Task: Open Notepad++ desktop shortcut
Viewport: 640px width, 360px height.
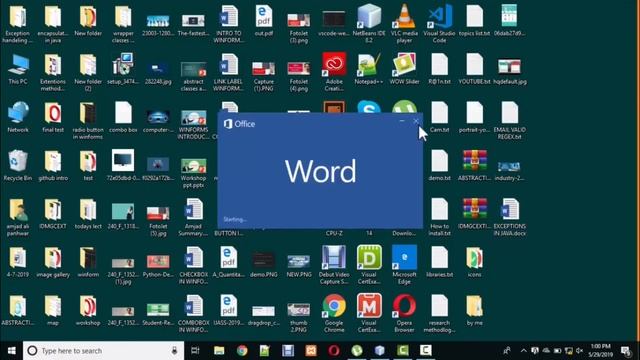Action: (x=369, y=69)
